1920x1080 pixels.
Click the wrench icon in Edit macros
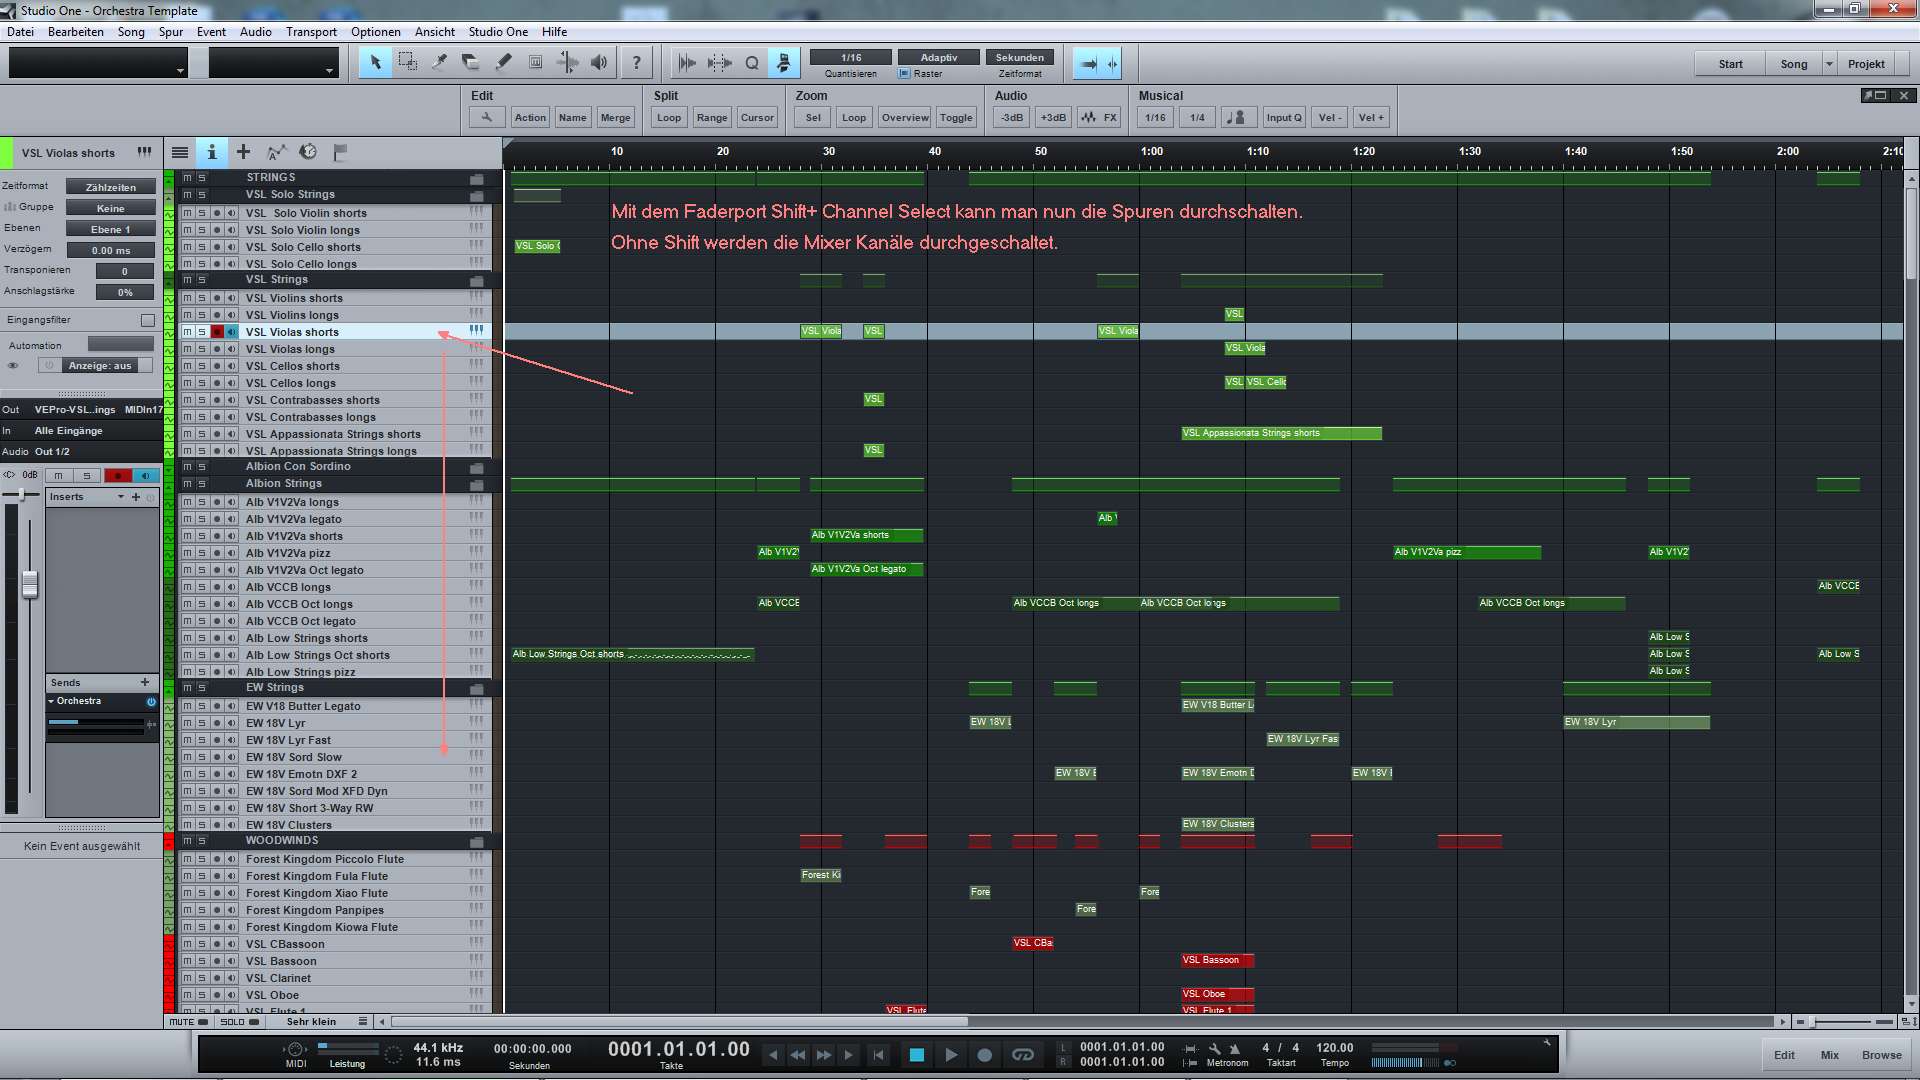487,117
